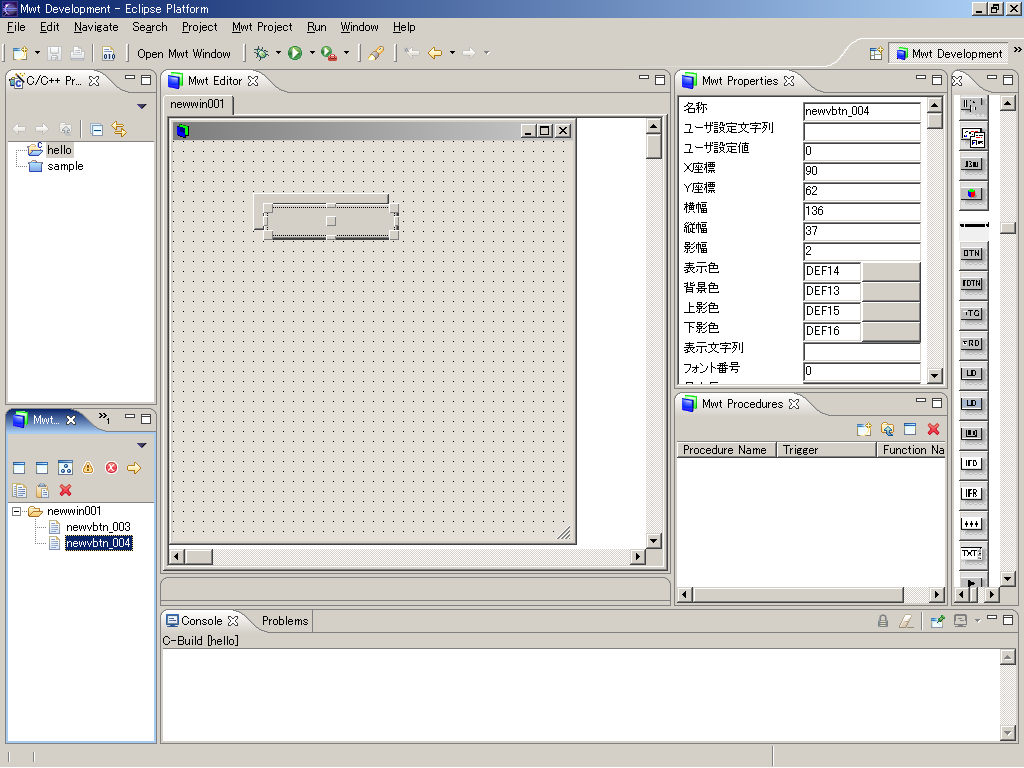Click the red circle error icon
Screen dimensions: 1024x768
112,468
